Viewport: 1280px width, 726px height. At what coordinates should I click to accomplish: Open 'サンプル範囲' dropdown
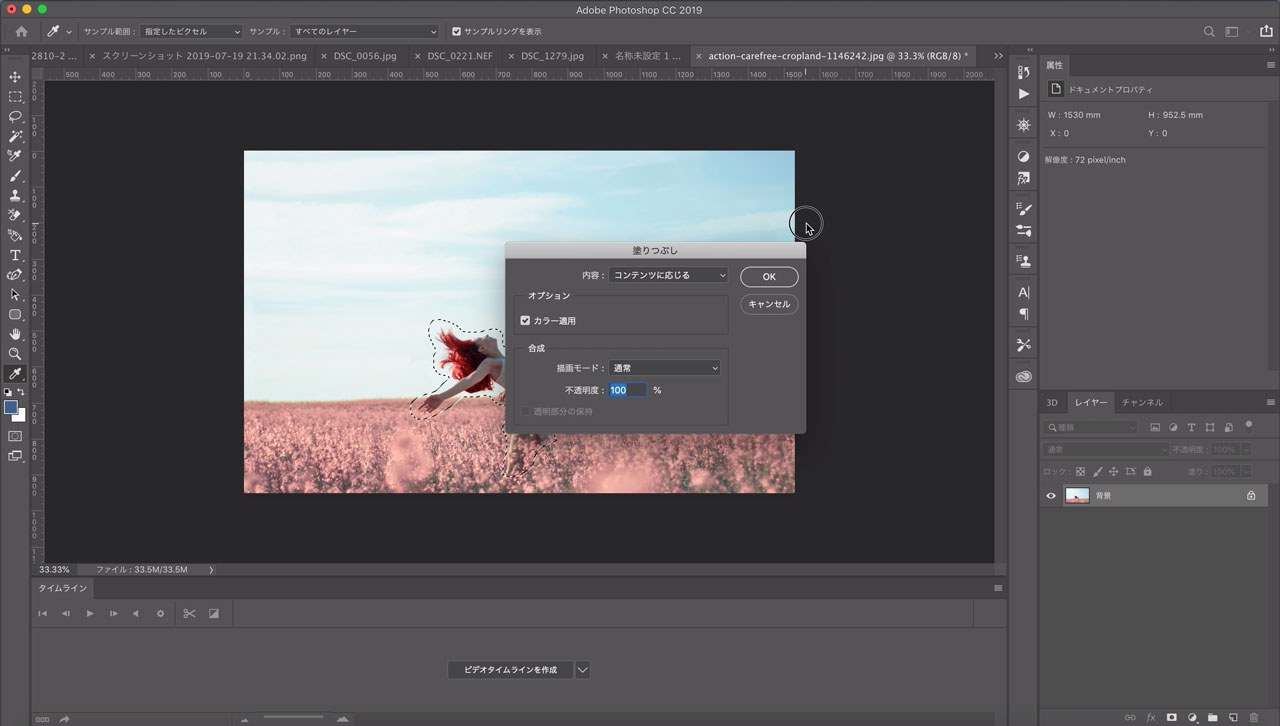pos(189,31)
